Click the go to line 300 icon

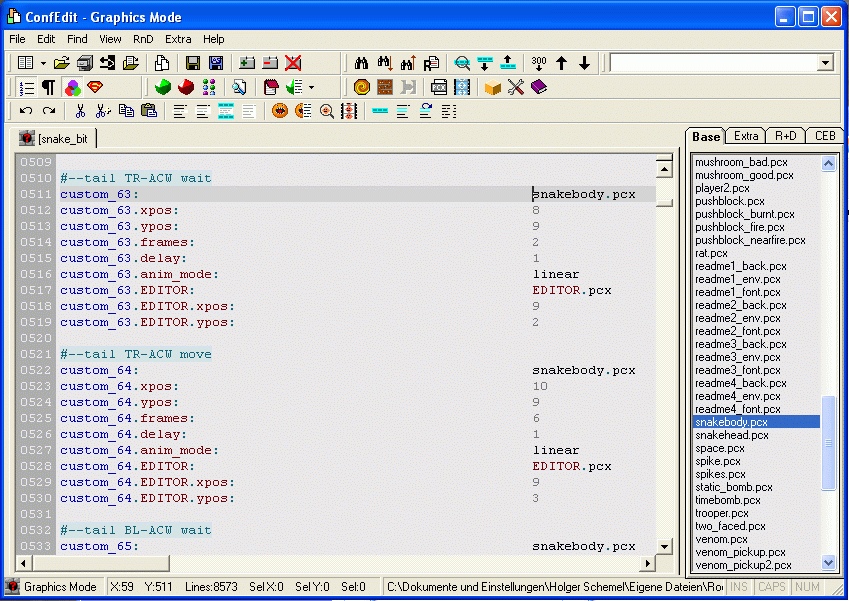[539, 63]
